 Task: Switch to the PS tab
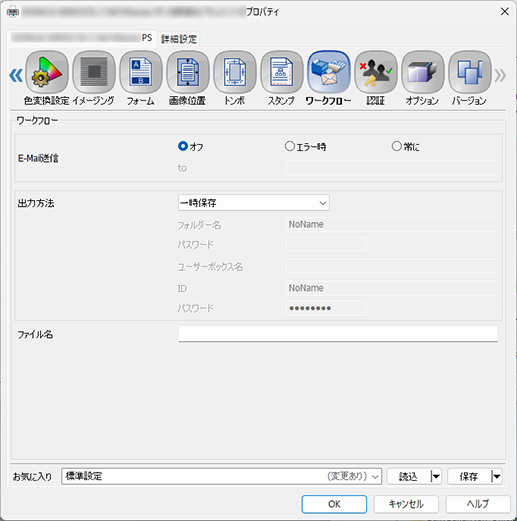tap(82, 38)
